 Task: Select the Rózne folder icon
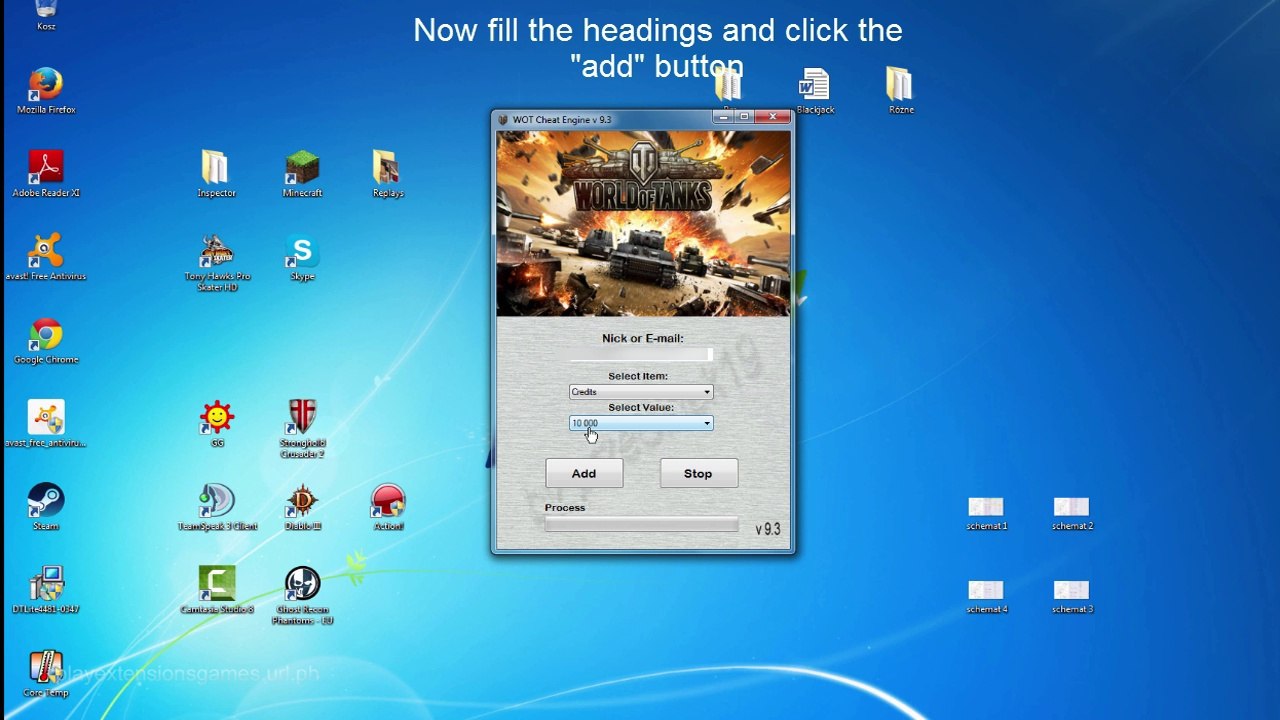[900, 91]
